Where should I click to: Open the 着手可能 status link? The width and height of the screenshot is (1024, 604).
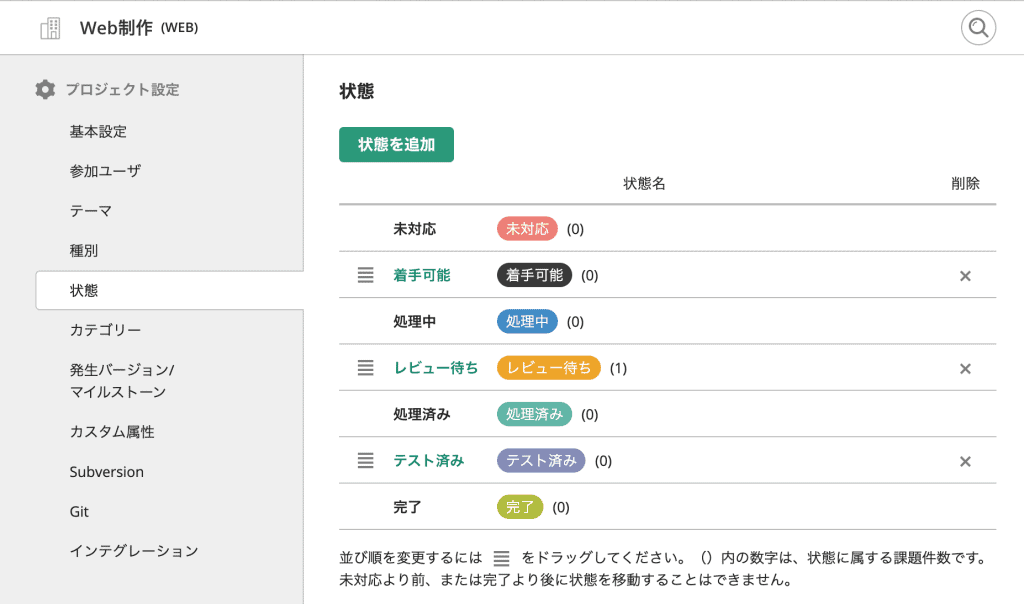pos(422,275)
